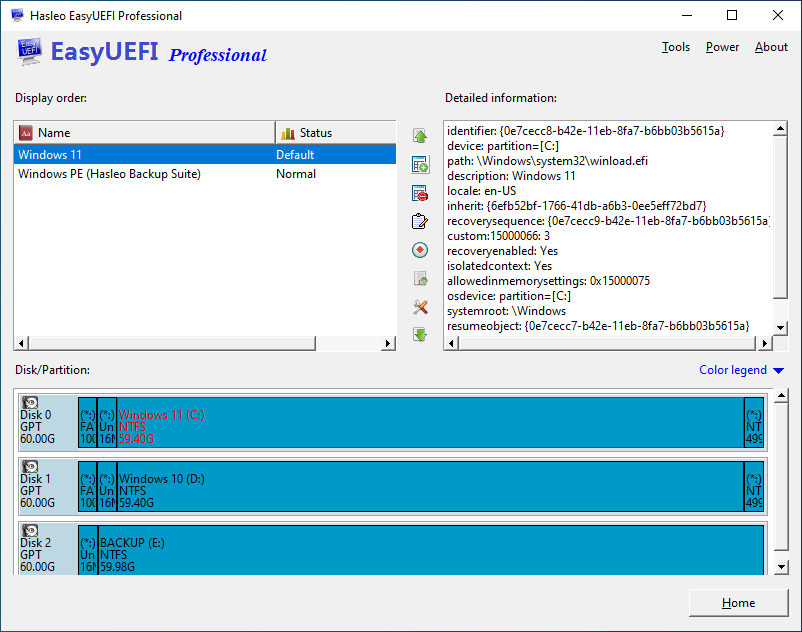The height and width of the screenshot is (632, 802).
Task: Click the Name column header icon
Action: pyautogui.click(x=26, y=133)
